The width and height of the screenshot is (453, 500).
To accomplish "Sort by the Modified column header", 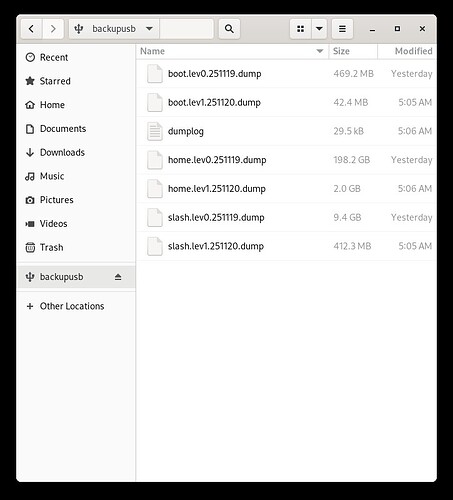I will [407, 51].
